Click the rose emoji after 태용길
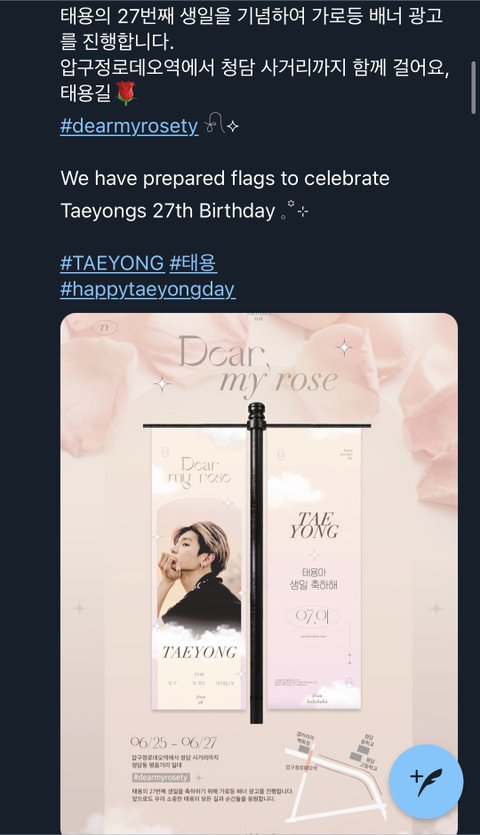 click(126, 93)
